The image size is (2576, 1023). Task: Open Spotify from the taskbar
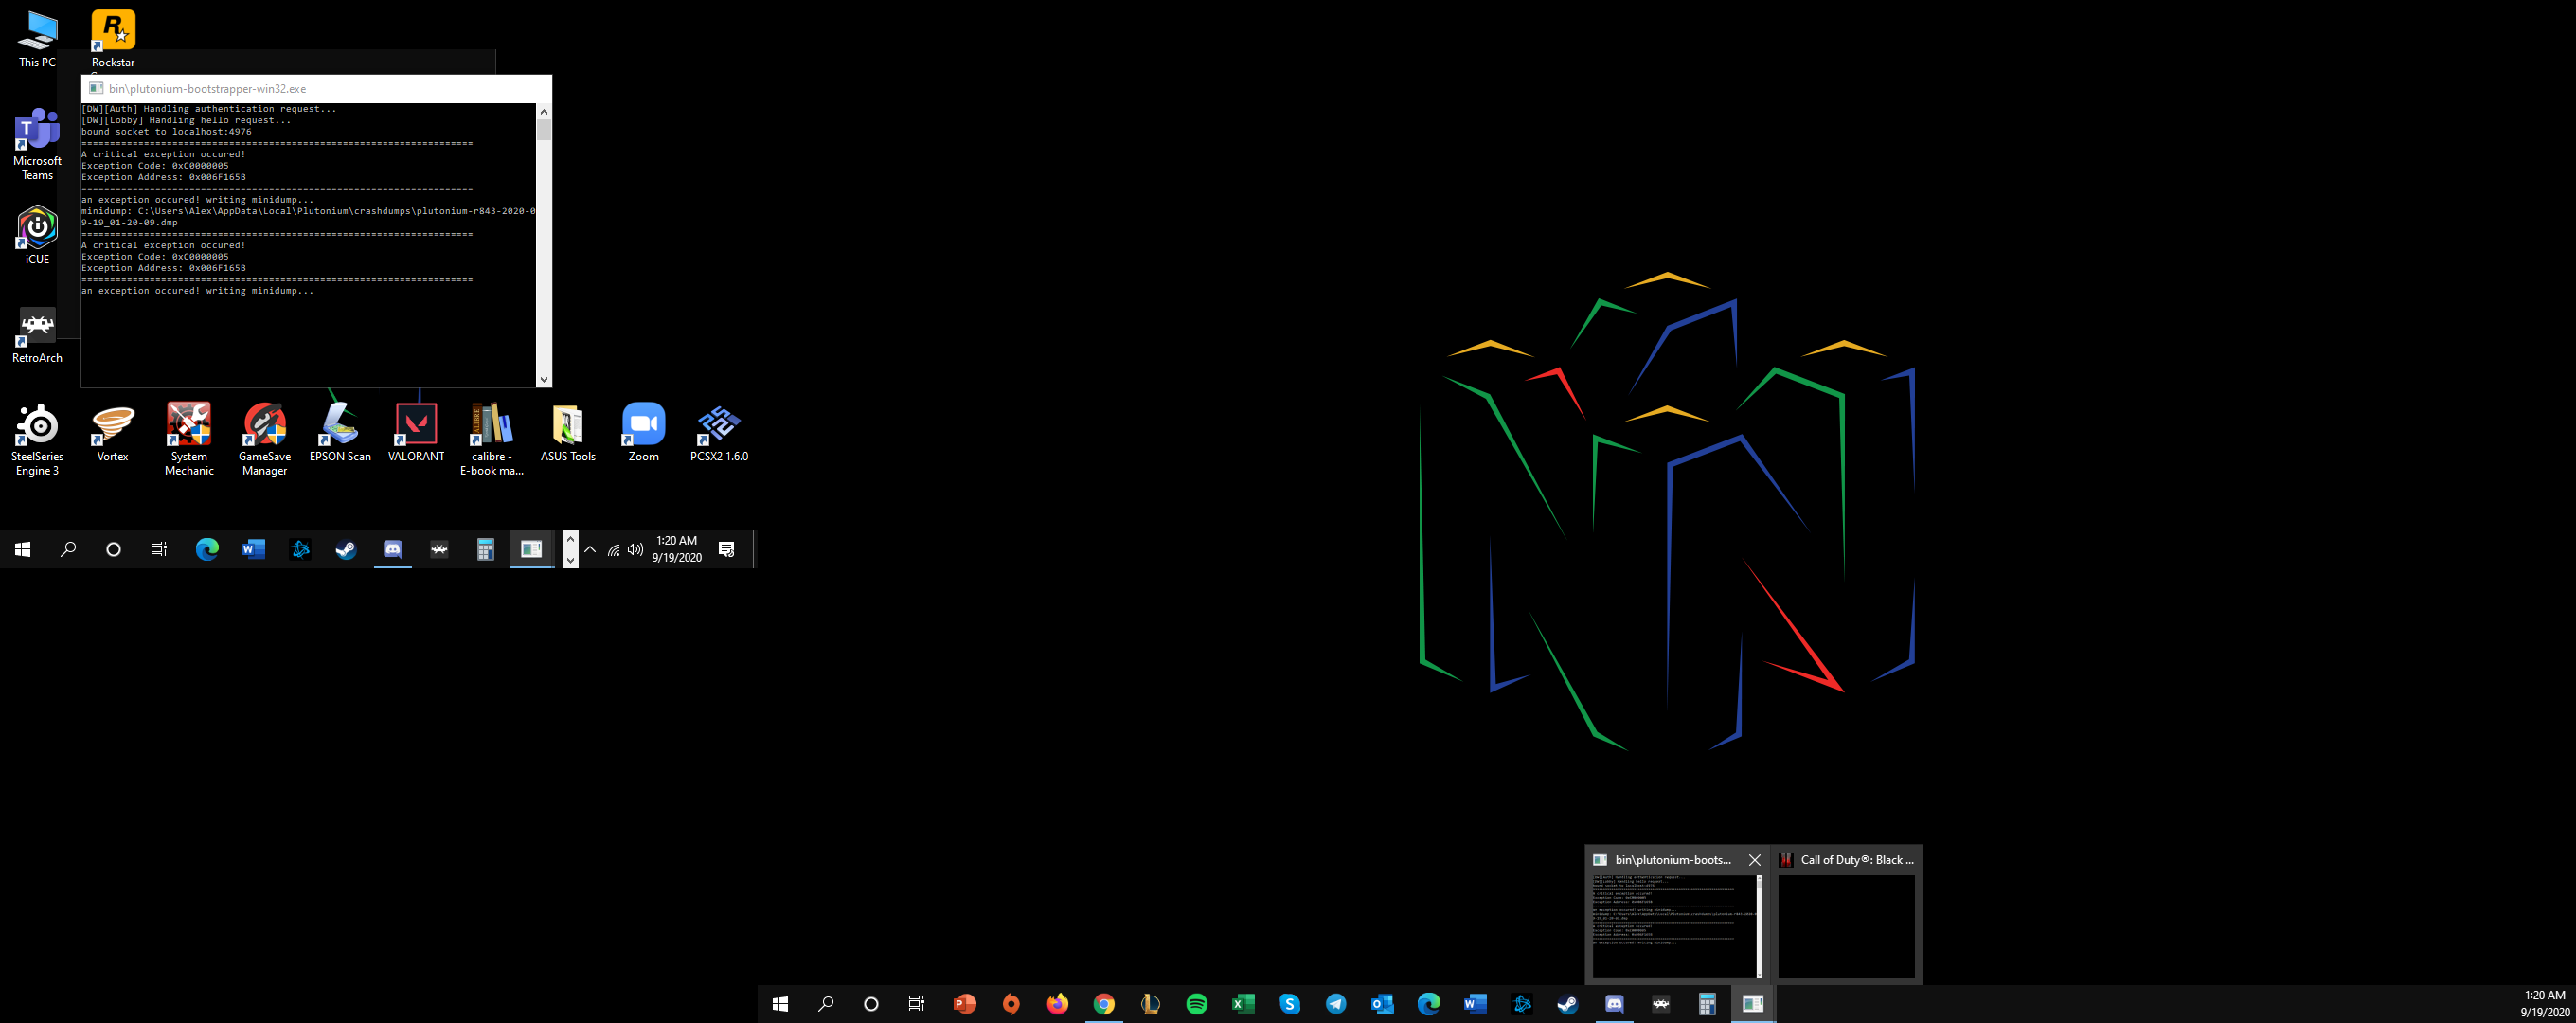coord(1196,1004)
